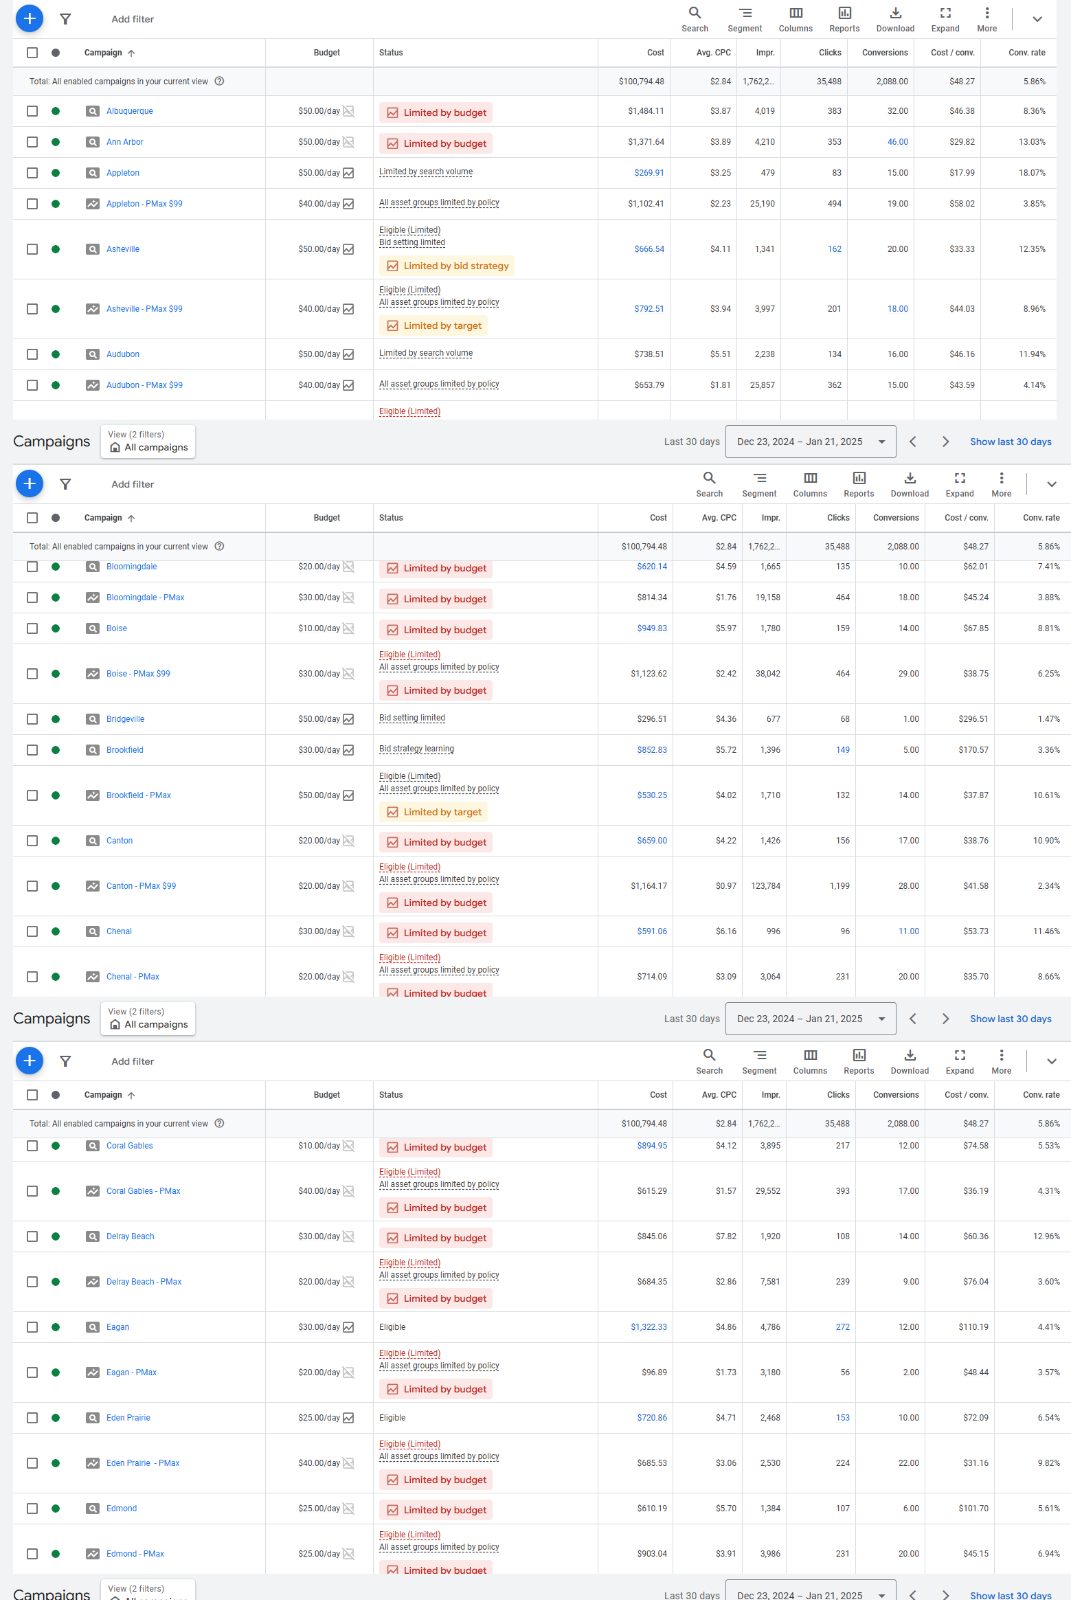1071x1600 pixels.
Task: Open the green status dropdown for Eden Prairie
Action: [x=55, y=1418]
